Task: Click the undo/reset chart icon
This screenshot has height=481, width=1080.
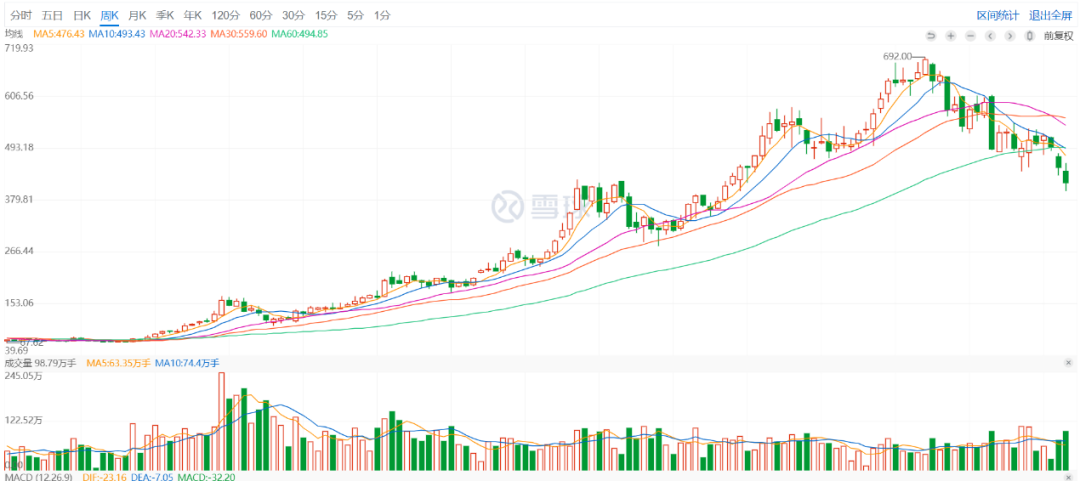Action: pos(930,35)
